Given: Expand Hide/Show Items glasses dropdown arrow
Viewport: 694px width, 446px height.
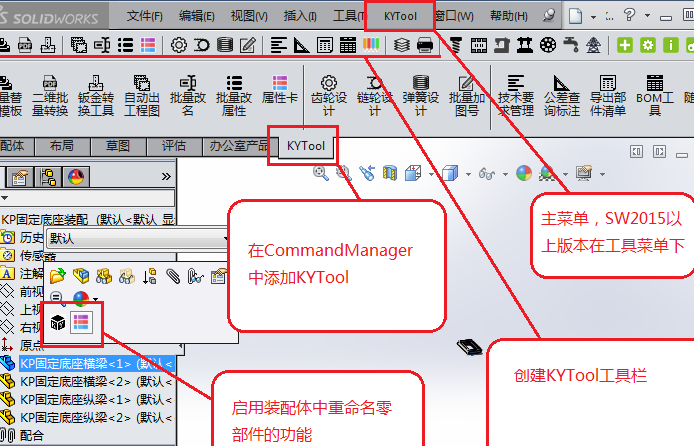Looking at the screenshot, I should point(505,174).
